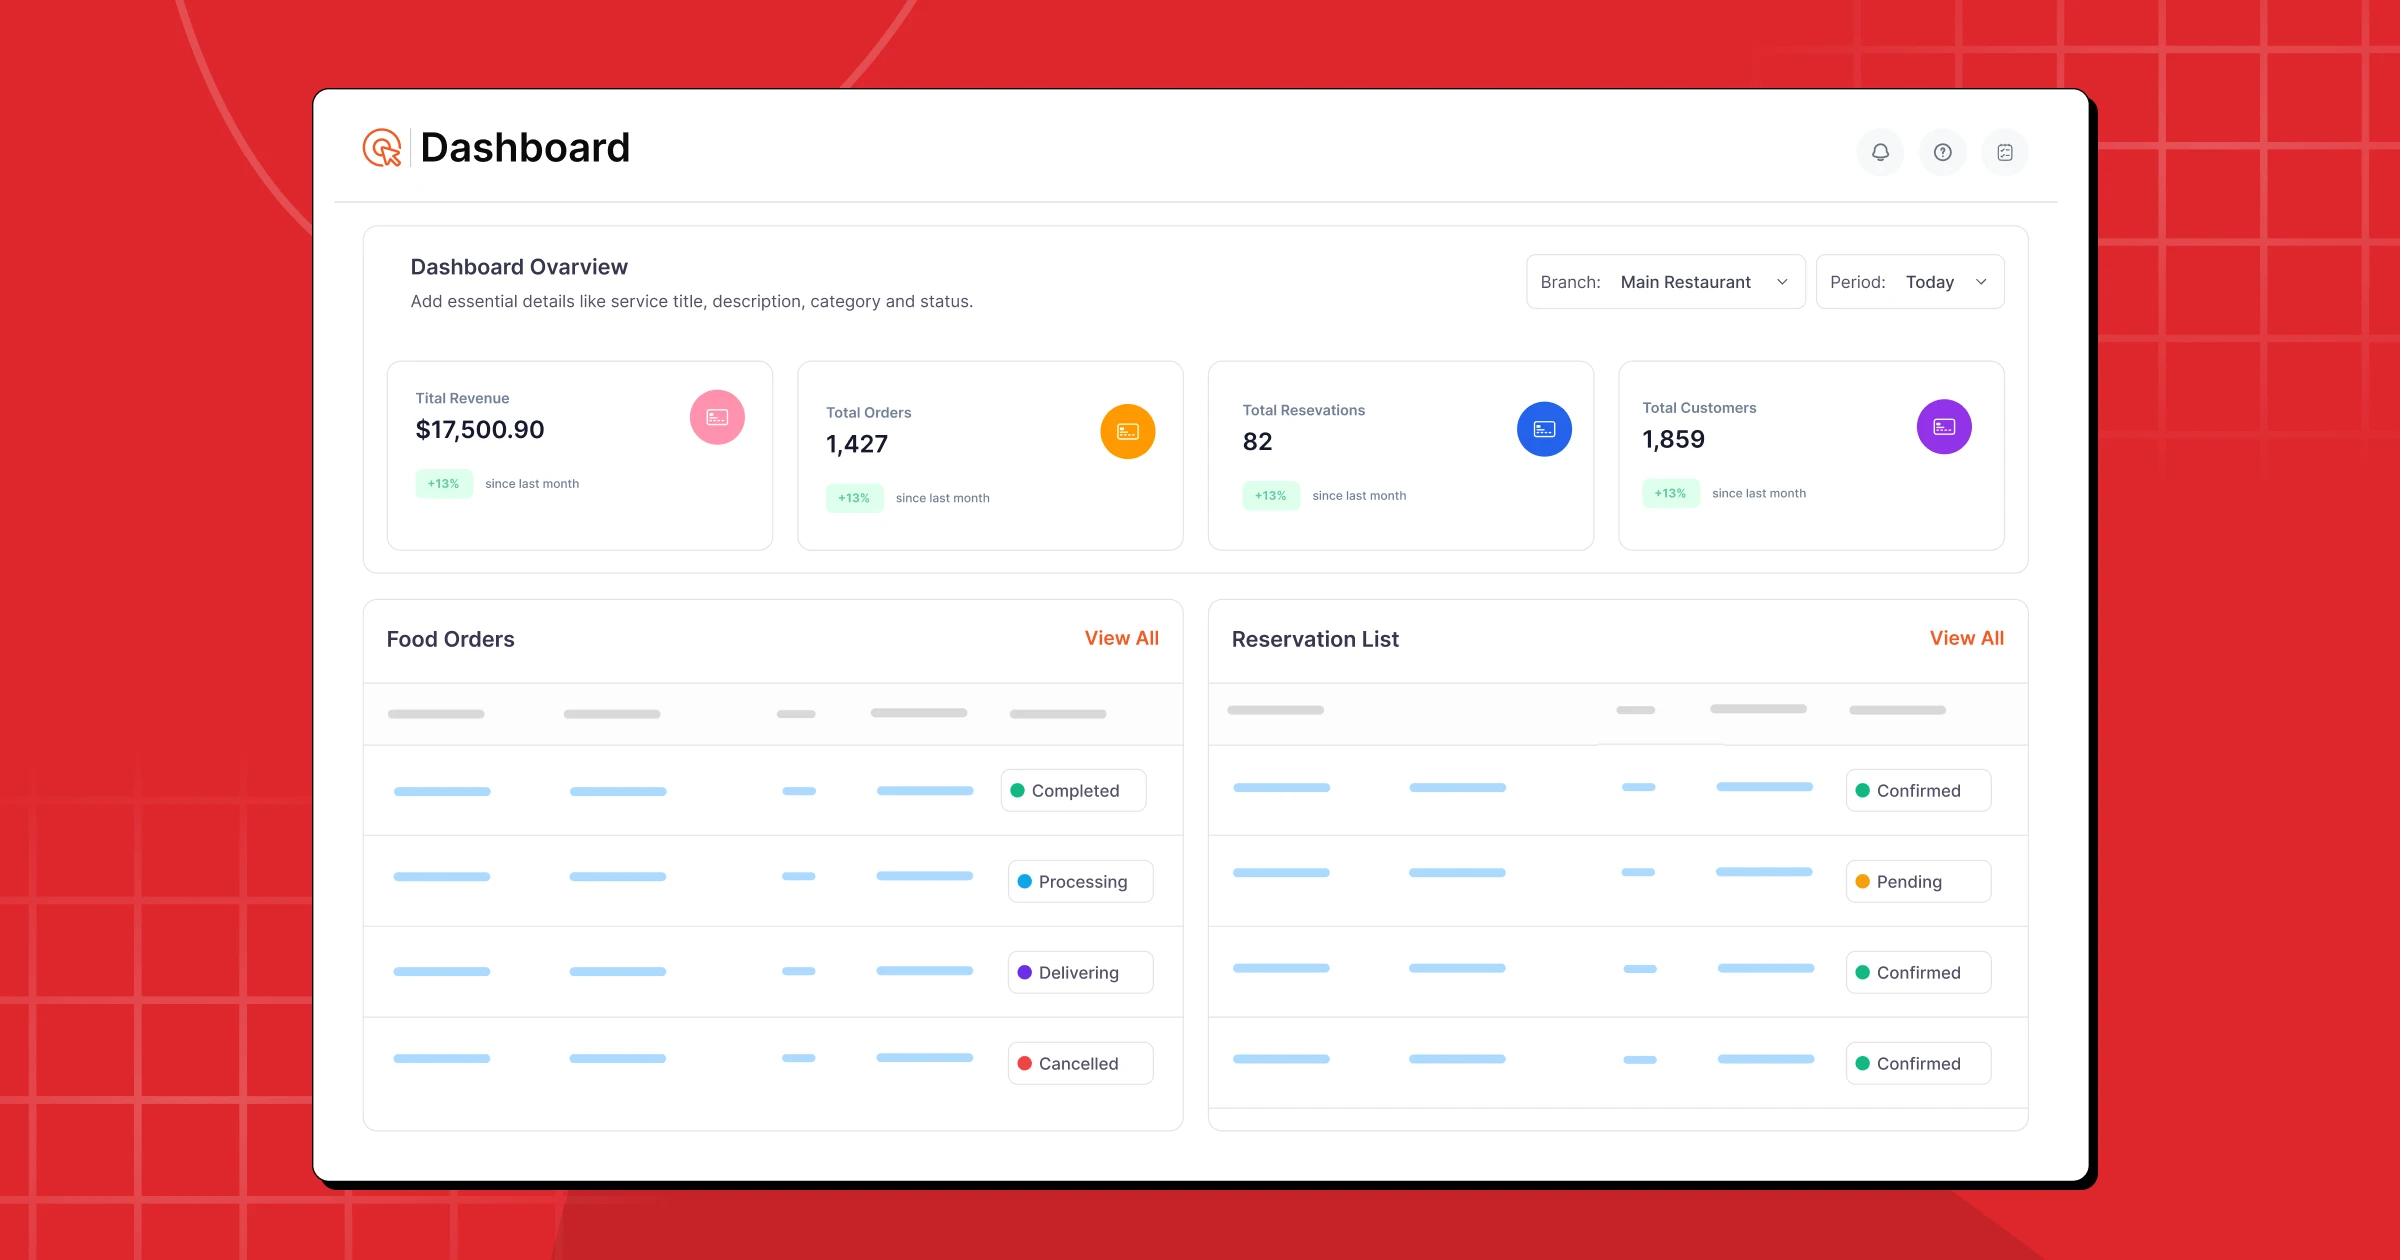The height and width of the screenshot is (1260, 2400).
Task: Click the Total Orders label
Action: tap(868, 412)
